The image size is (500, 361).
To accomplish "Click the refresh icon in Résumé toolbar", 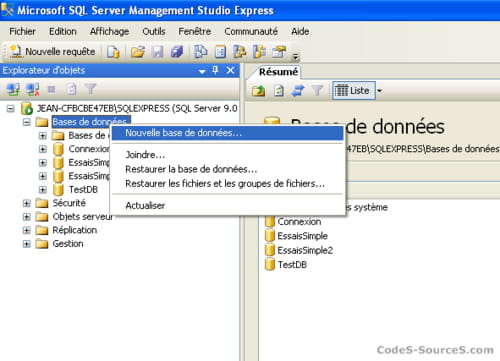I will [279, 90].
